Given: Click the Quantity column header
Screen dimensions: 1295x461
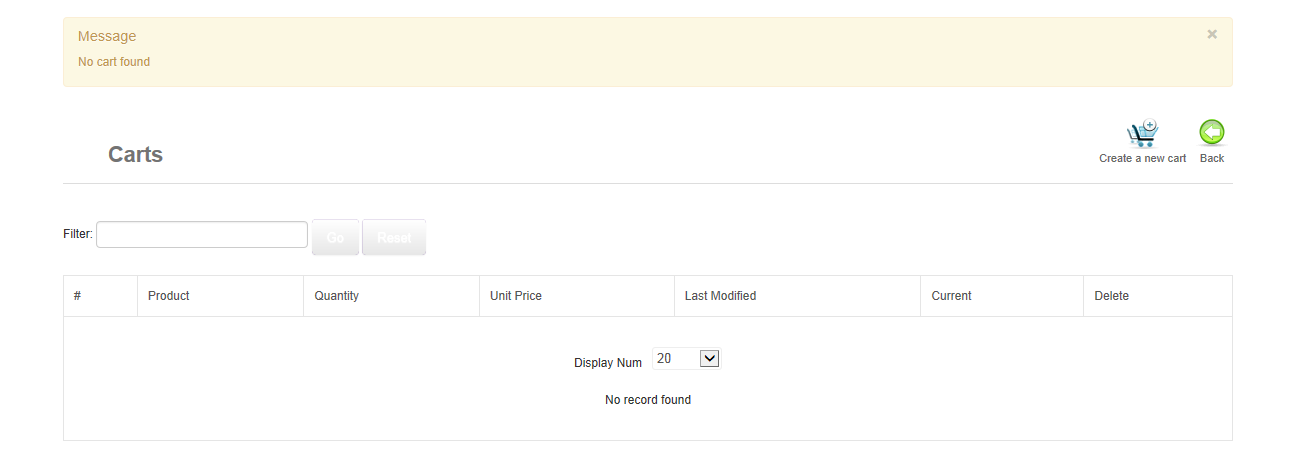Looking at the screenshot, I should click(336, 296).
